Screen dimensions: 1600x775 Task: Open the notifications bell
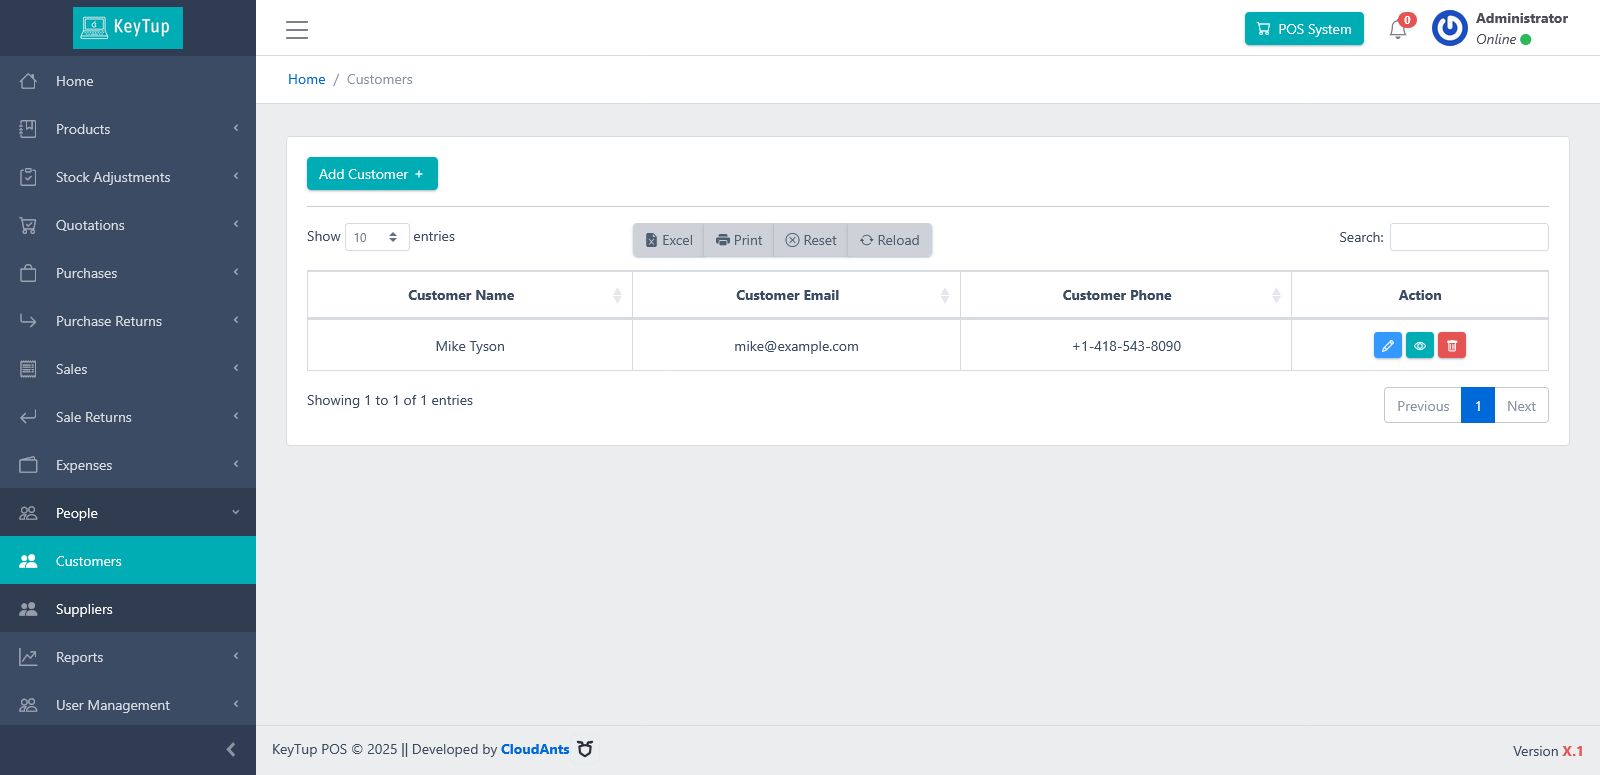click(x=1398, y=29)
